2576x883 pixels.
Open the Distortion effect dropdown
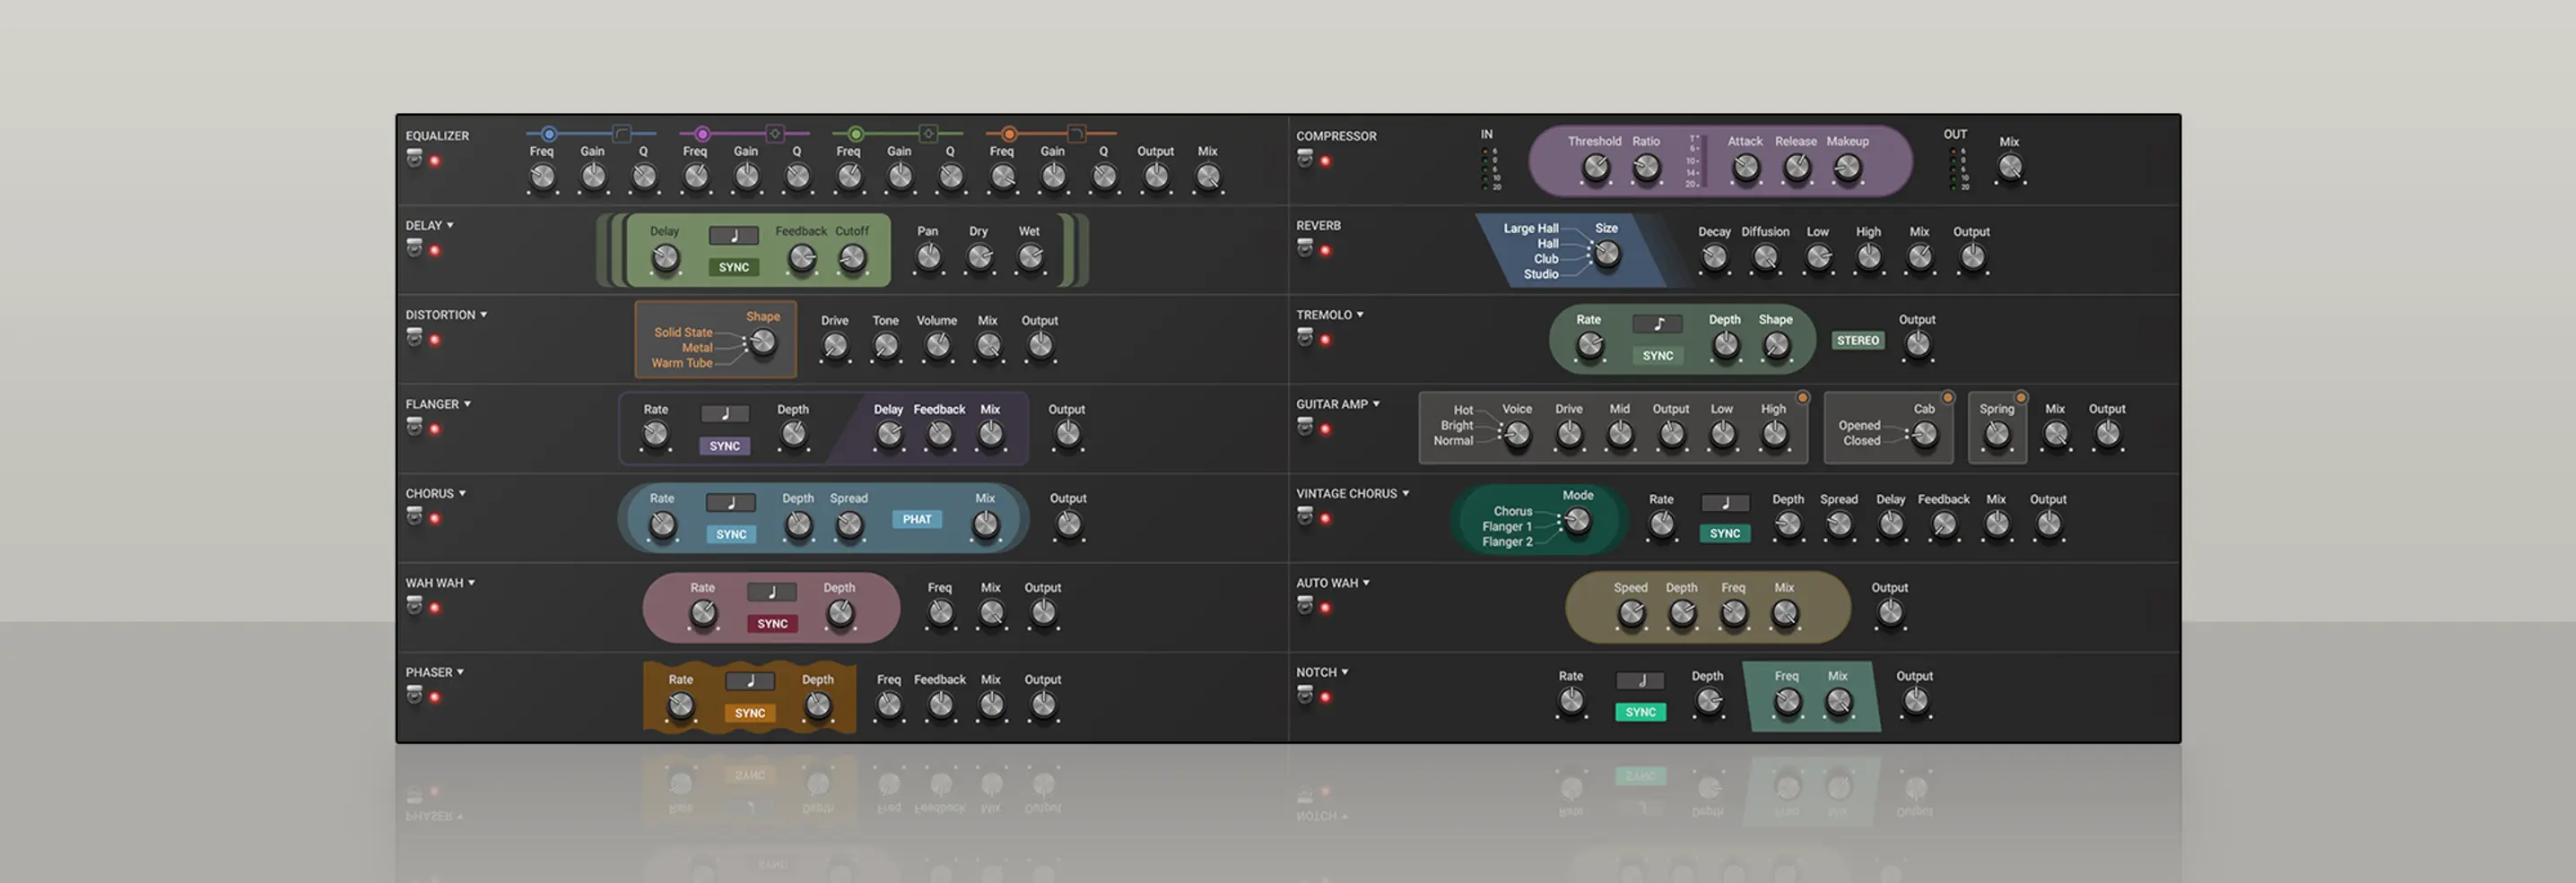(484, 315)
